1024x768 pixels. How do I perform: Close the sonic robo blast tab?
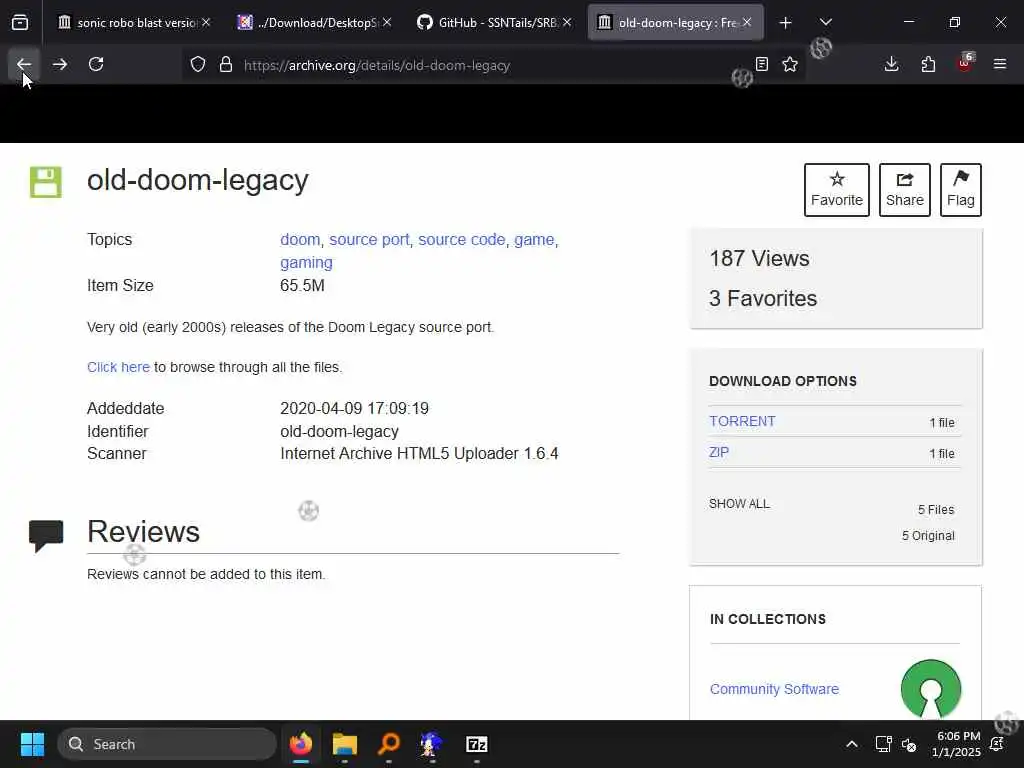tap(206, 23)
